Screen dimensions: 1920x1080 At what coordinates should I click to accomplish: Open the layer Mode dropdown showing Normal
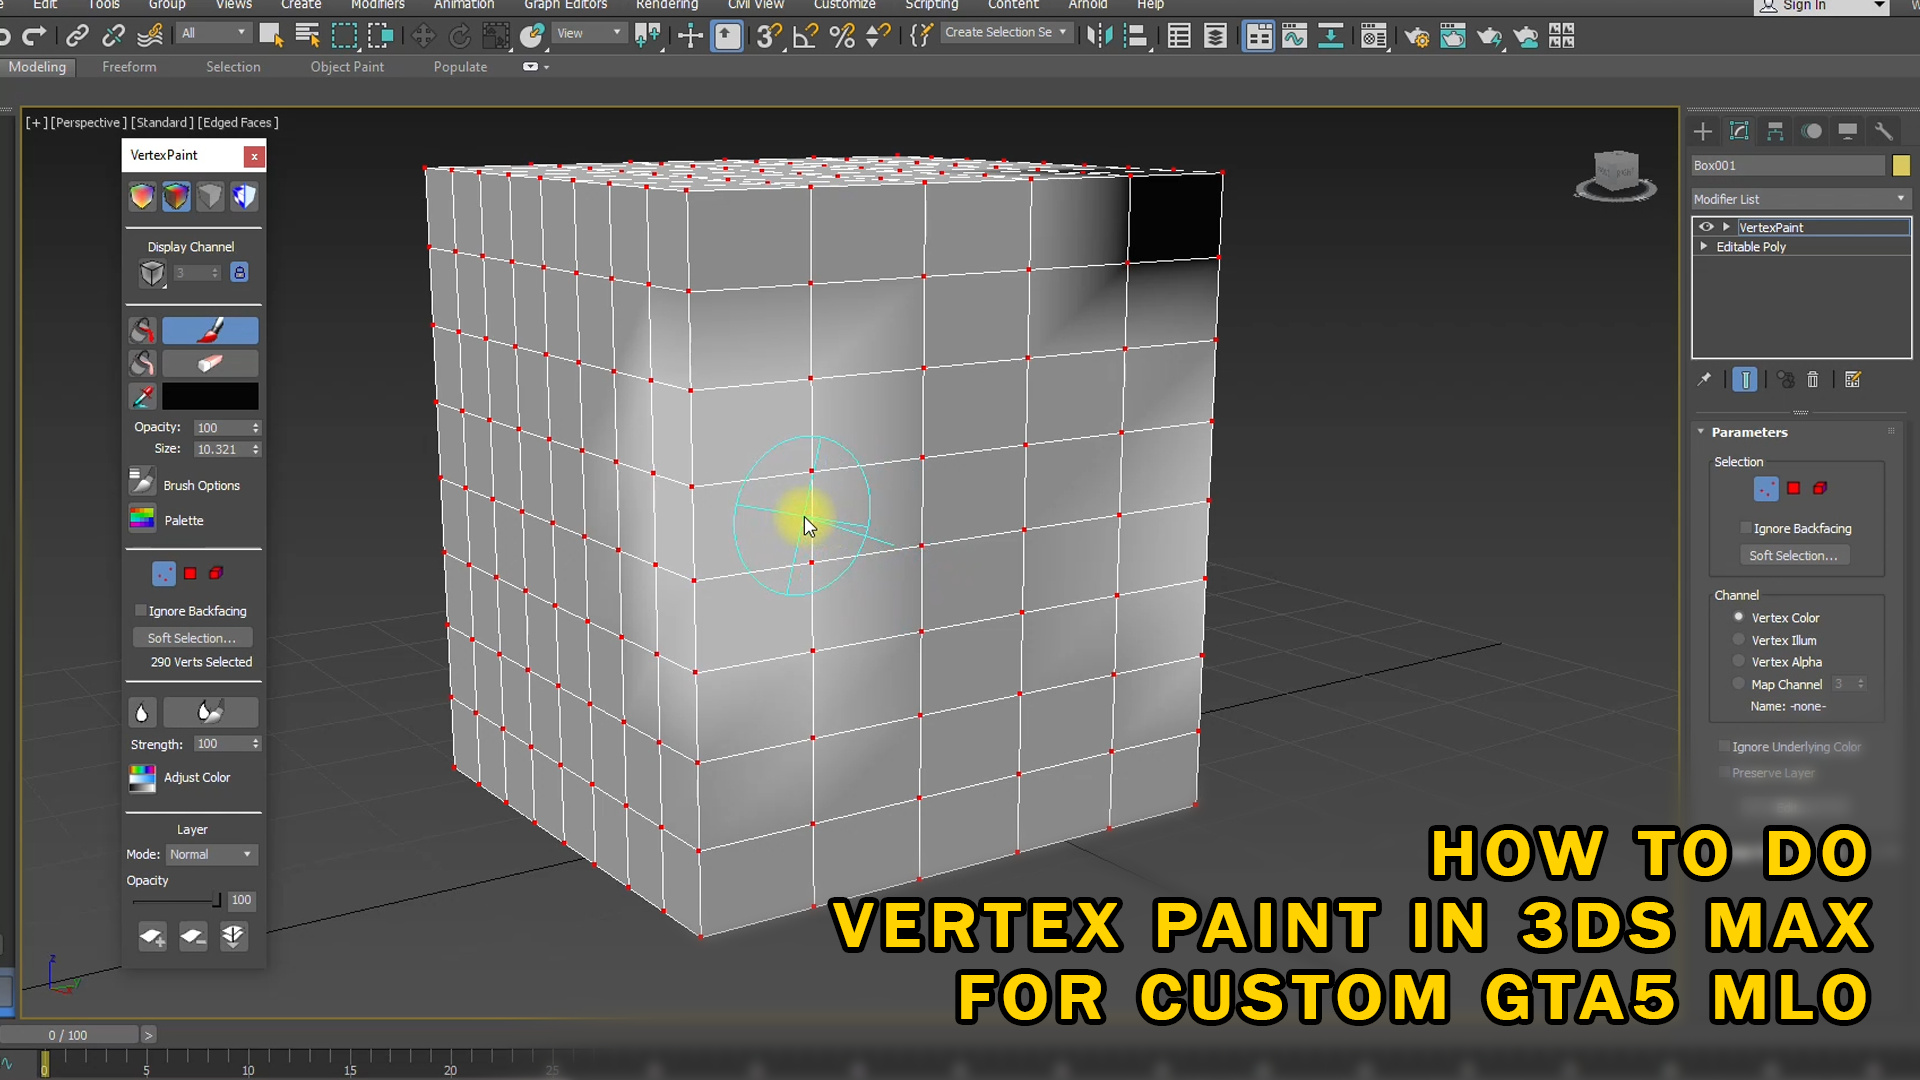[211, 854]
